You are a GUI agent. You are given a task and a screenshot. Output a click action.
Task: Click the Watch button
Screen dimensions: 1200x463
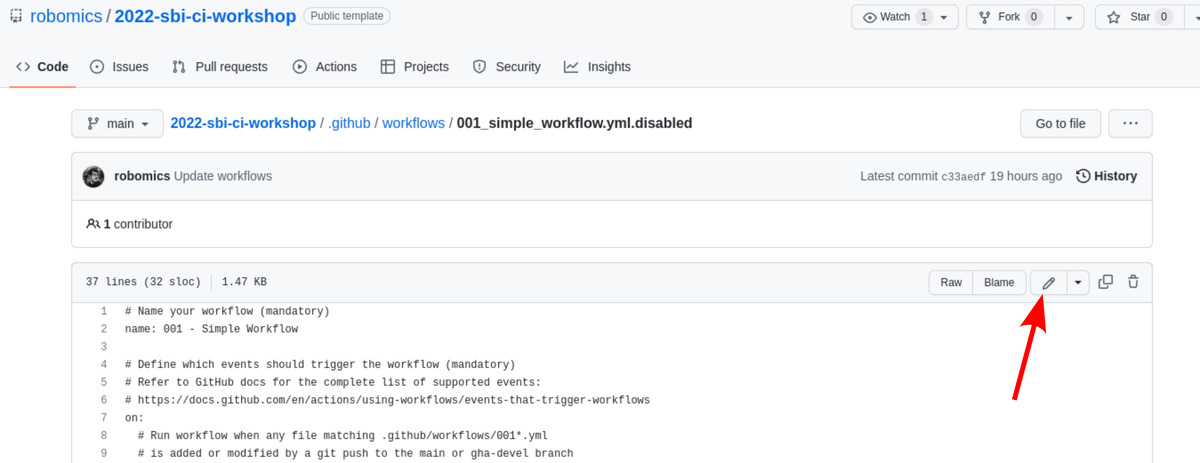pos(905,17)
